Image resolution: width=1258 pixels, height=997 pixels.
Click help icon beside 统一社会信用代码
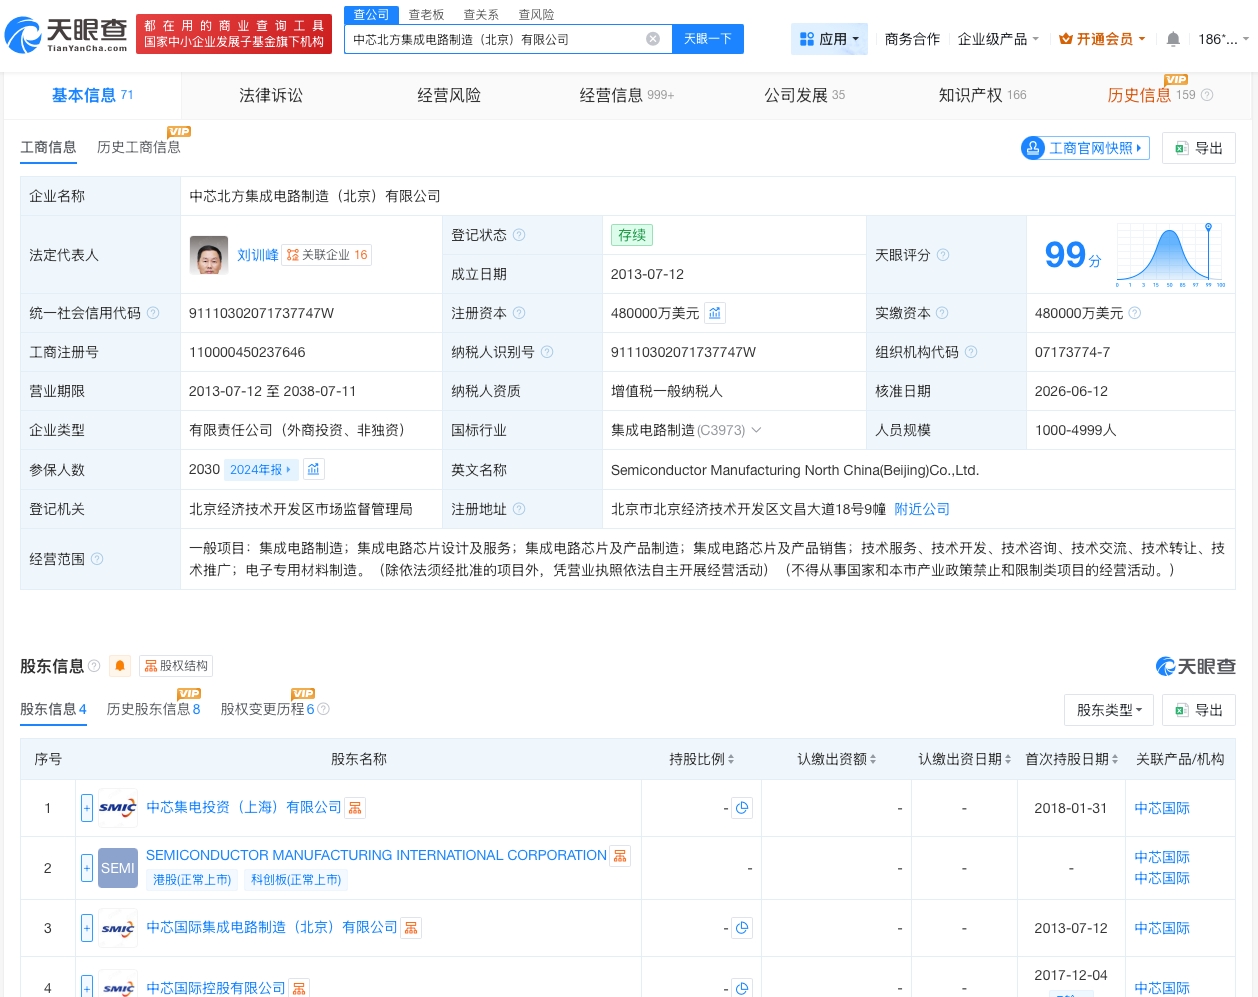click(x=153, y=313)
